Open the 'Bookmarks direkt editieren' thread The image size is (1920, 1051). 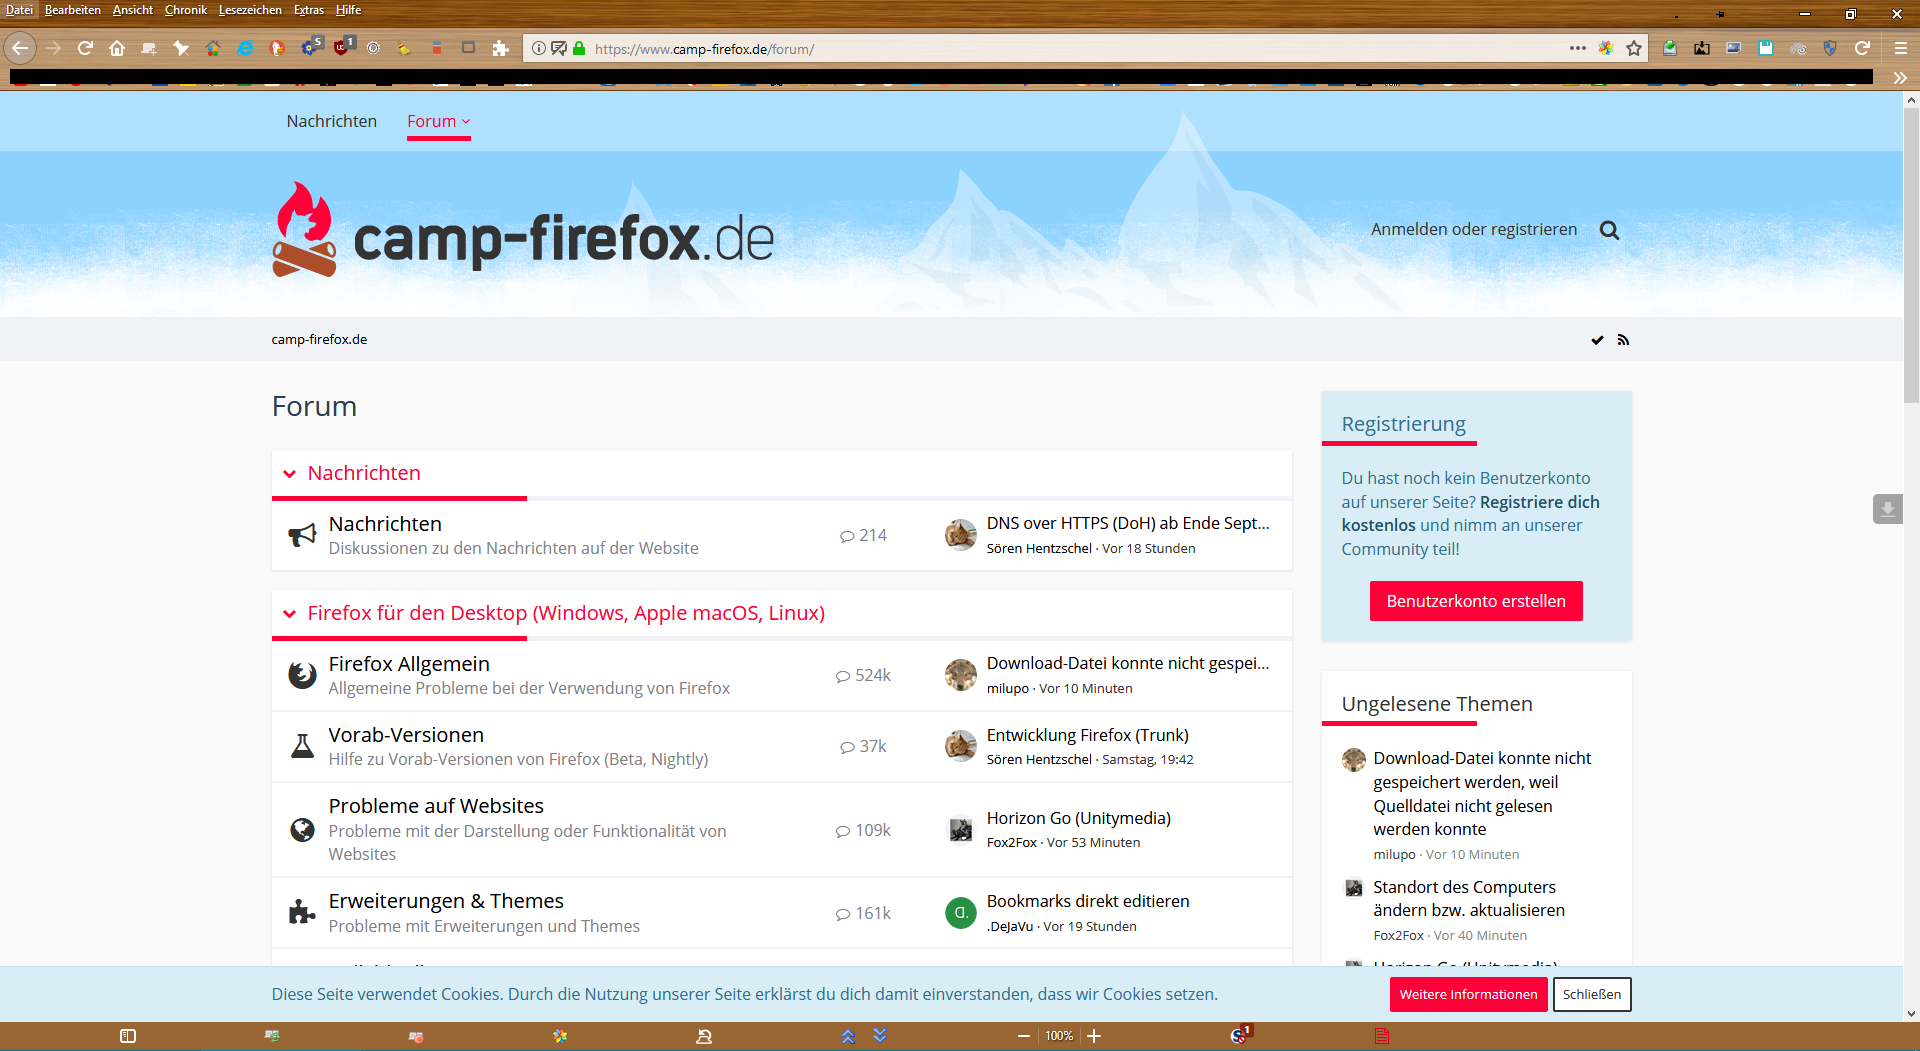point(1088,901)
